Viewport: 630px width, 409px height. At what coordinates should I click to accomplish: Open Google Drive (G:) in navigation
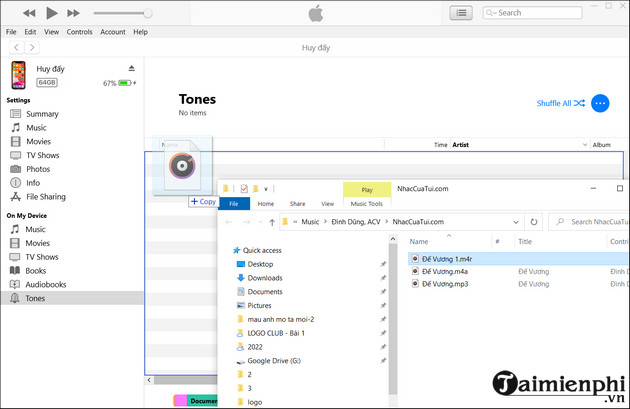[269, 361]
